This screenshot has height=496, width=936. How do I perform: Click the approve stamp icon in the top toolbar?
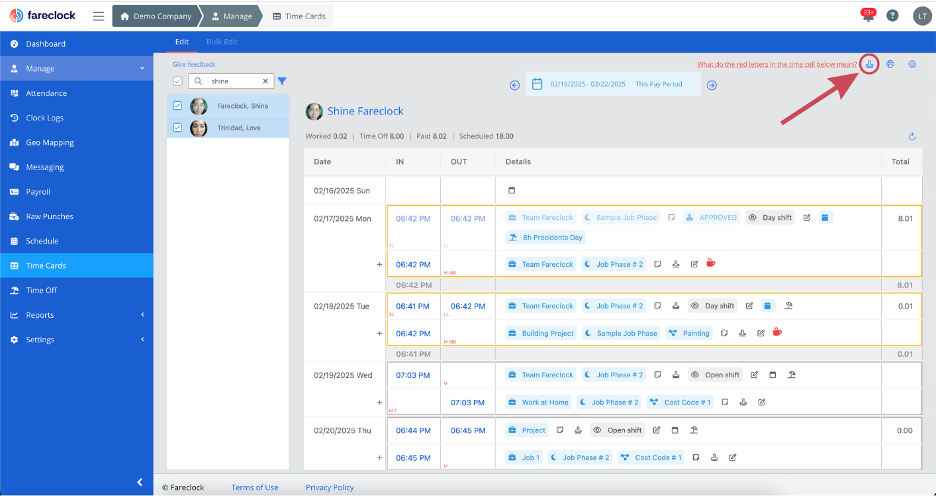tap(870, 64)
